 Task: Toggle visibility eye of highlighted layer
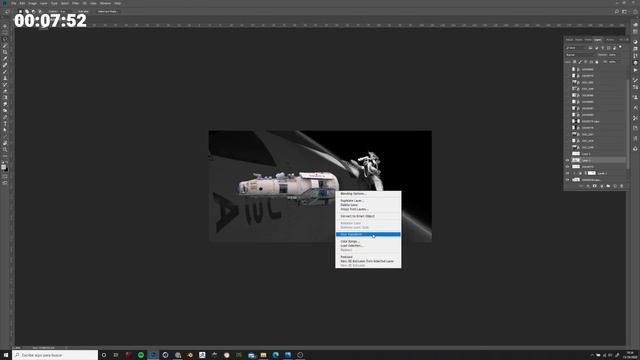(x=567, y=160)
